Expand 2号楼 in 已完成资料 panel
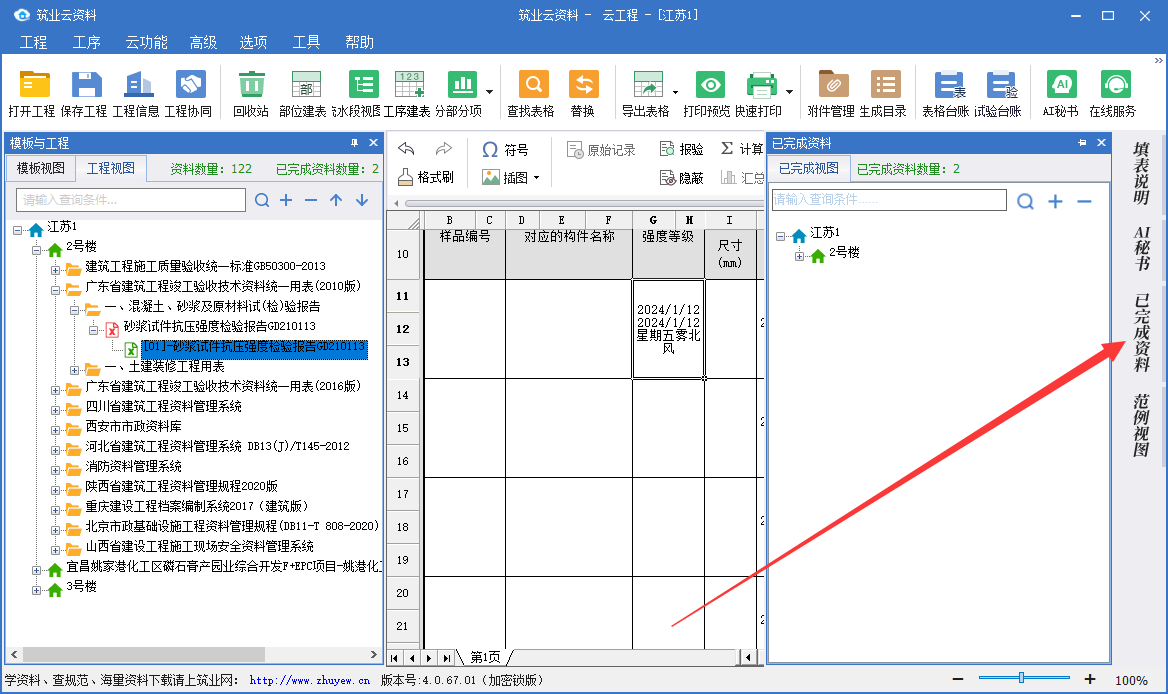The height and width of the screenshot is (694, 1168). (x=799, y=256)
